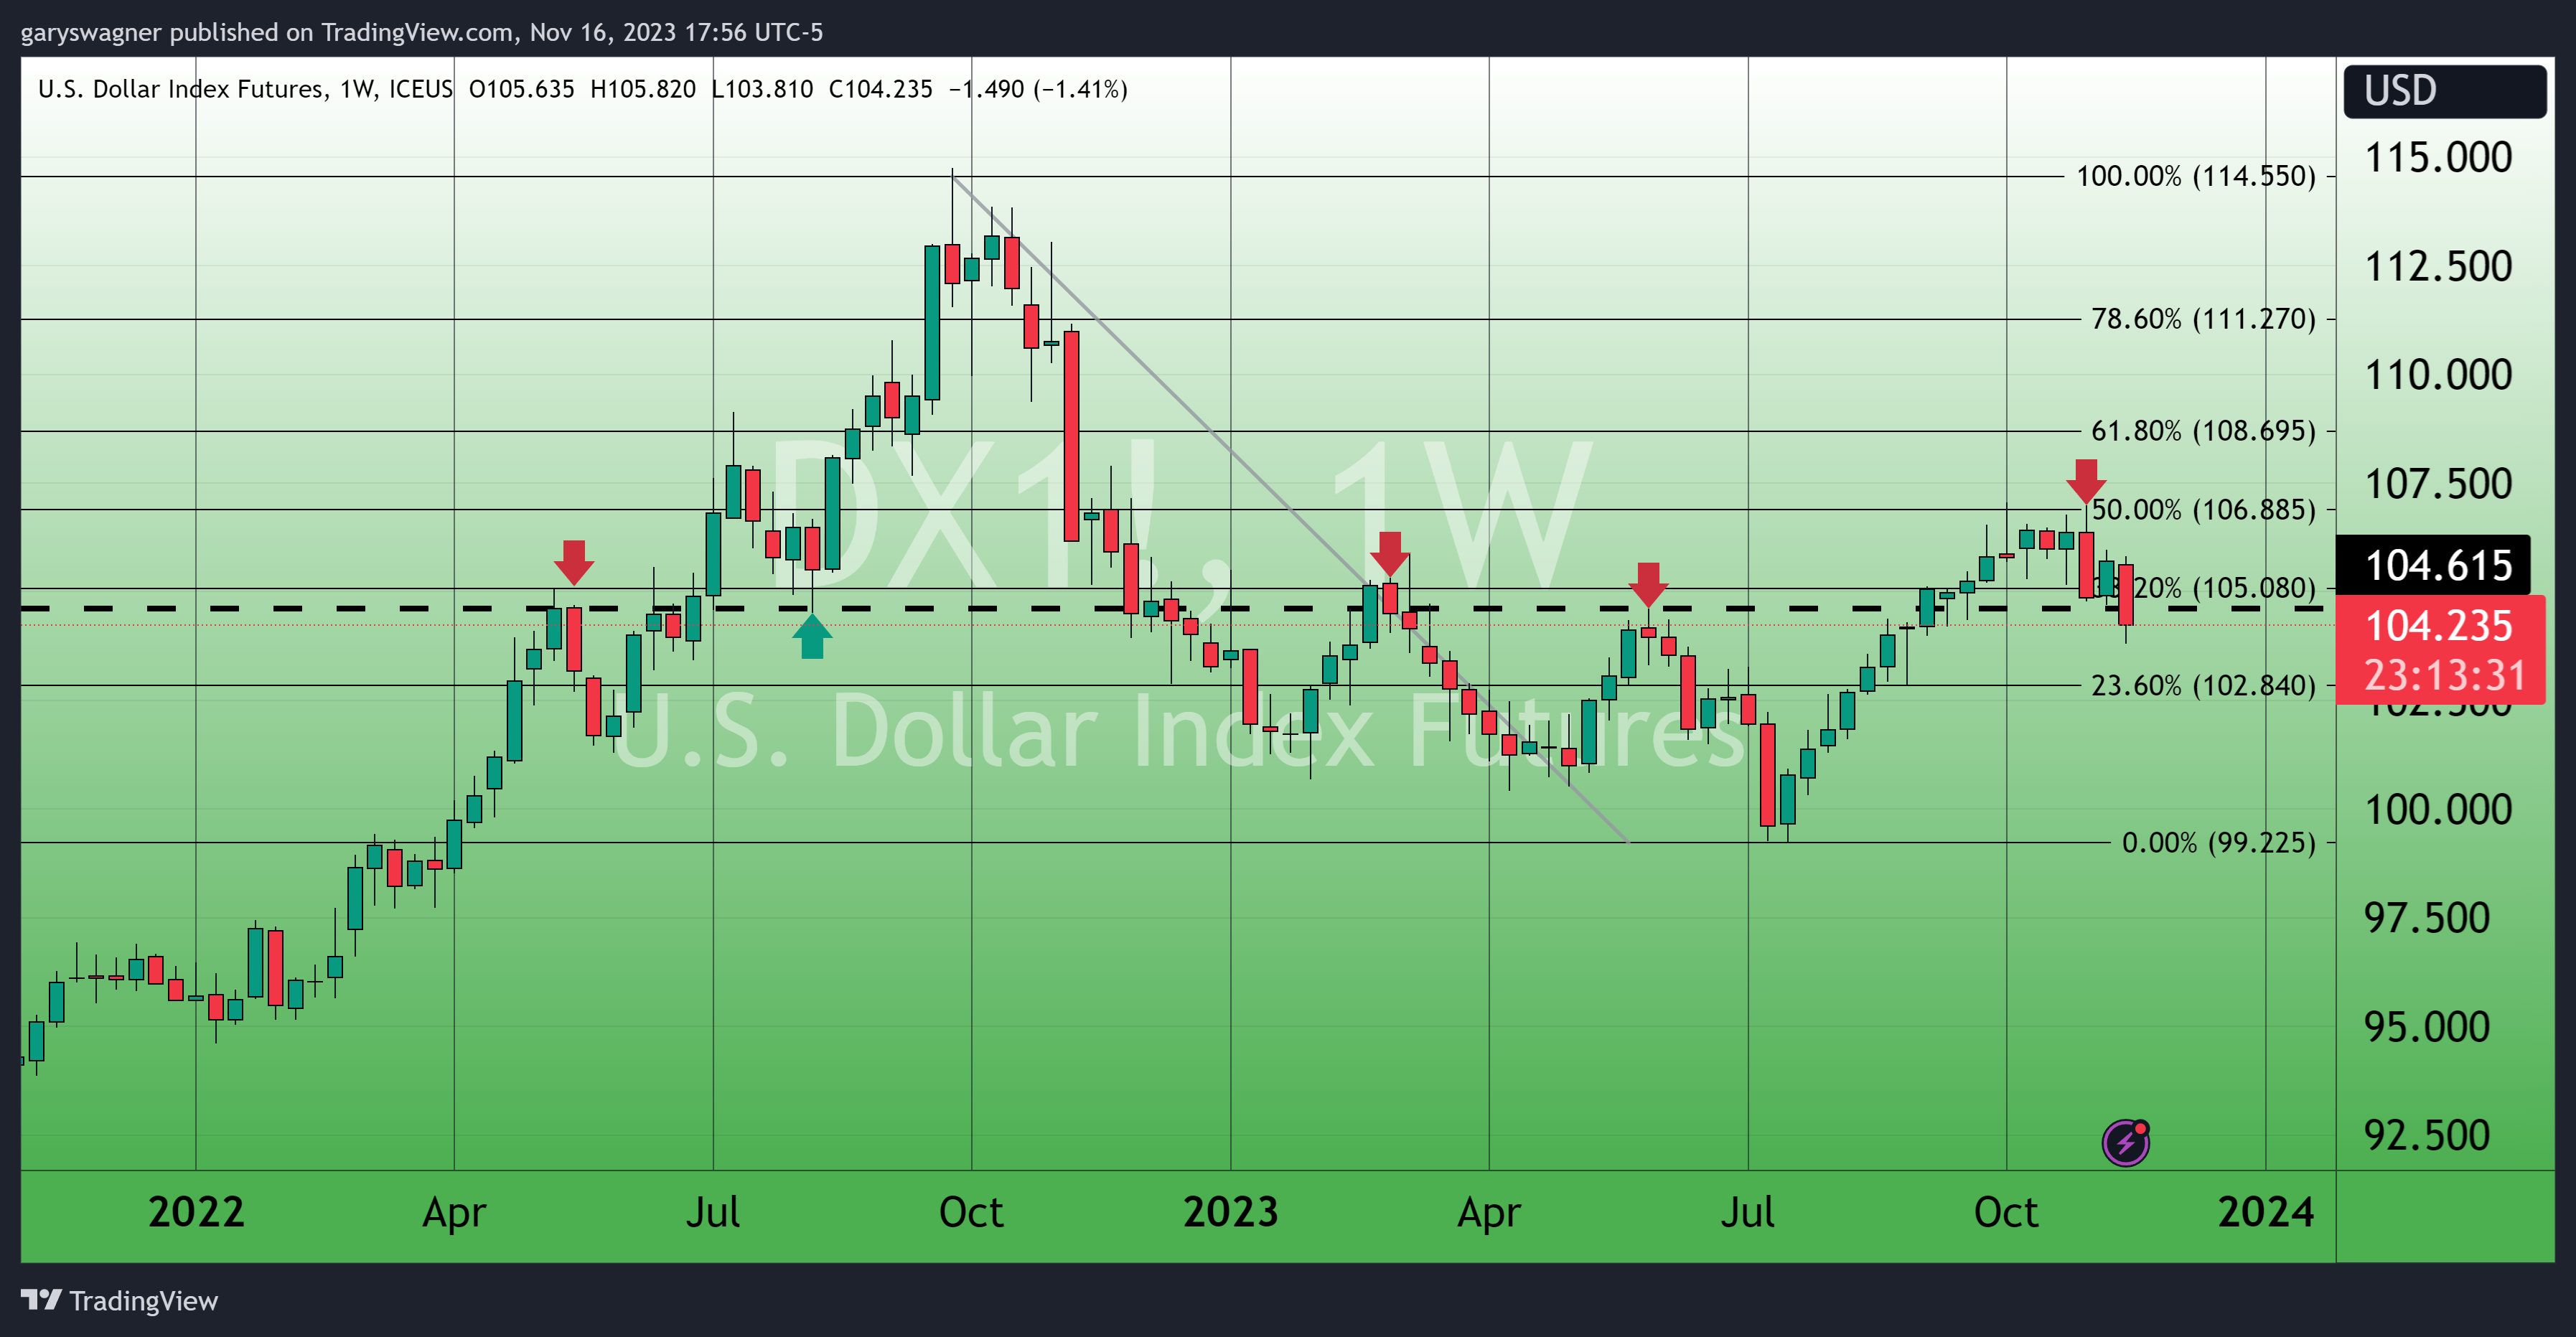The height and width of the screenshot is (1337, 2576).
Task: Click the 107.500 price axis label
Action: [x=2437, y=484]
